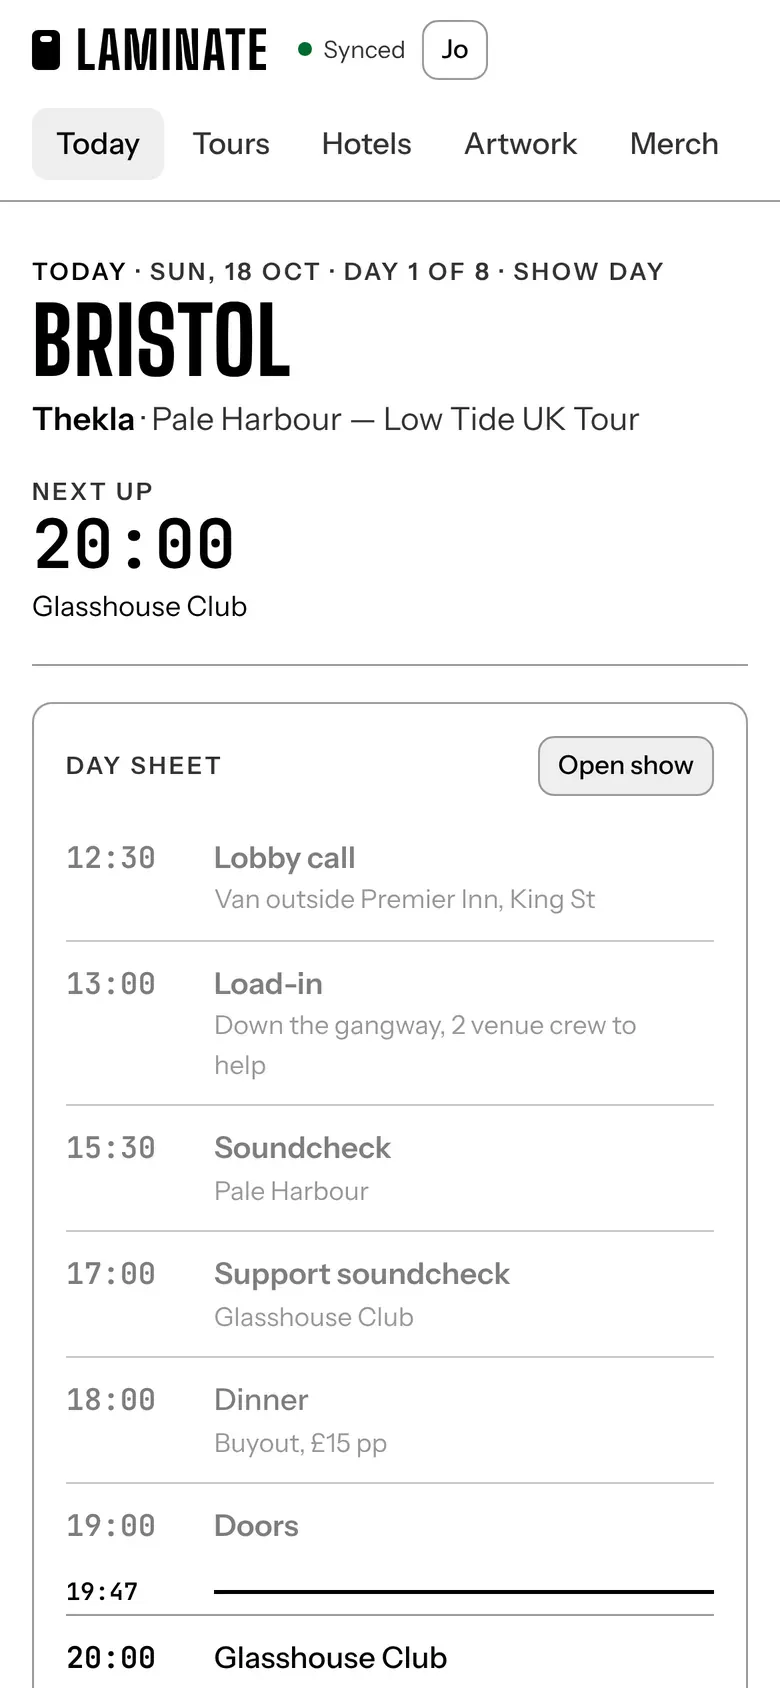Open the Jo user avatar menu
780x1688 pixels.
tap(455, 50)
